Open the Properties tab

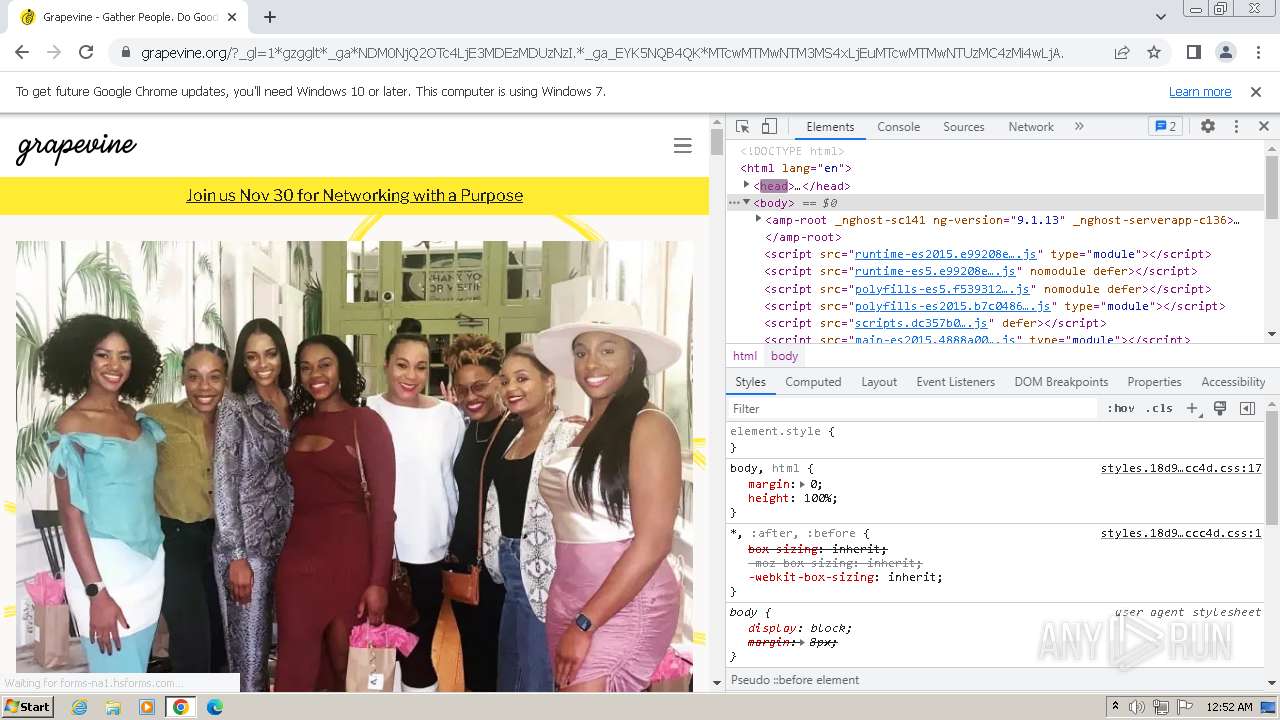[1154, 382]
